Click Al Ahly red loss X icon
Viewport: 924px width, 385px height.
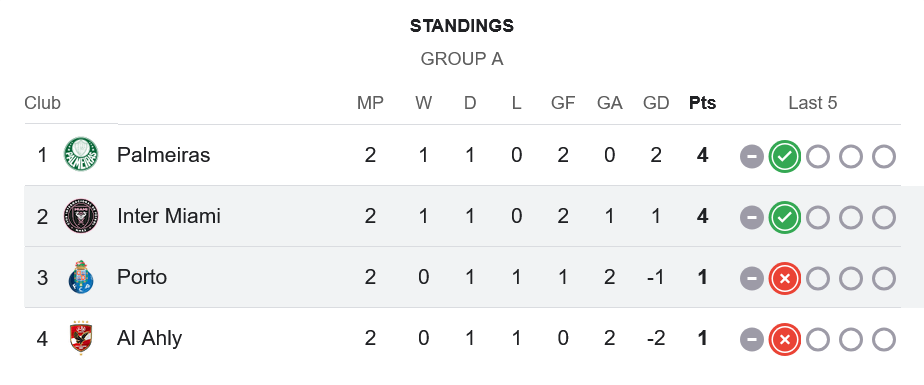(x=784, y=340)
